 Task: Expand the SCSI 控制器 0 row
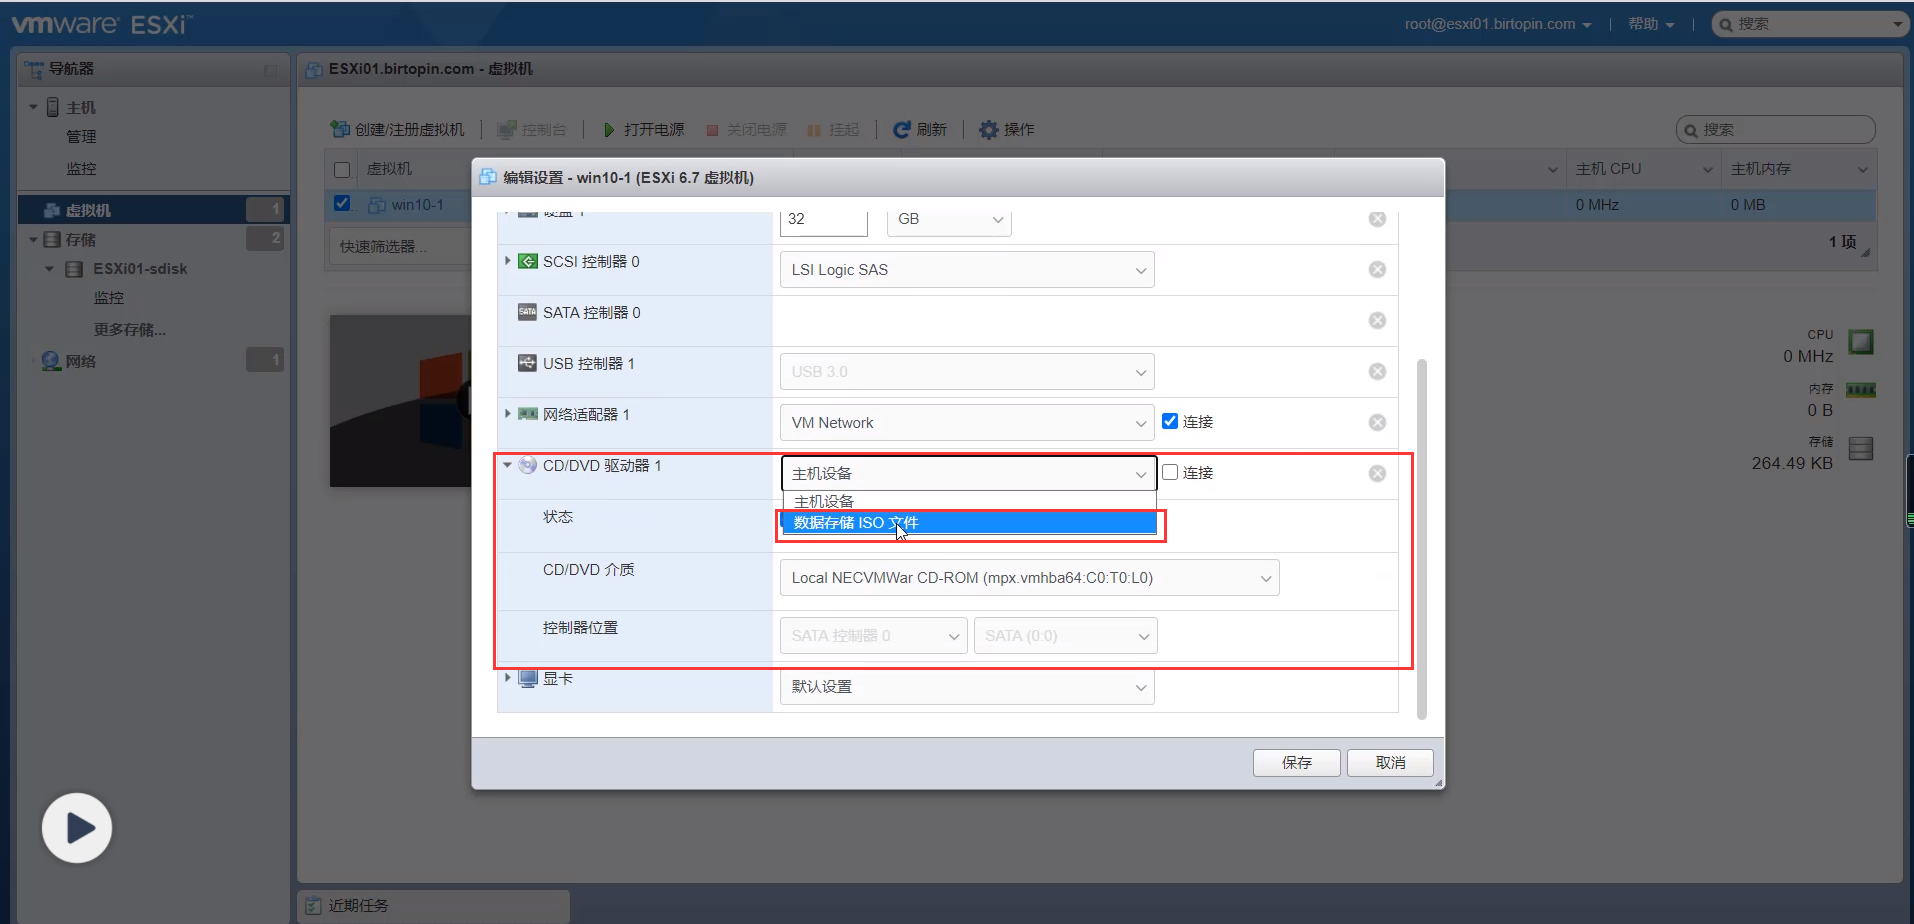(508, 261)
